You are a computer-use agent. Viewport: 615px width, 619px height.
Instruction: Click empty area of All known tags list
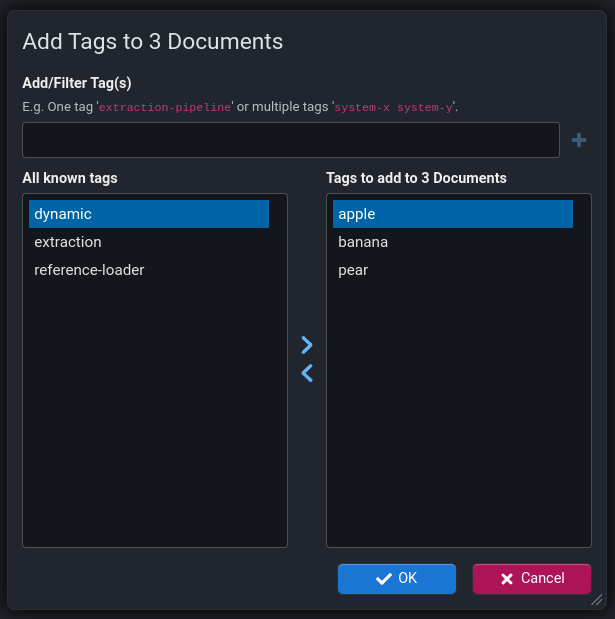coord(154,420)
